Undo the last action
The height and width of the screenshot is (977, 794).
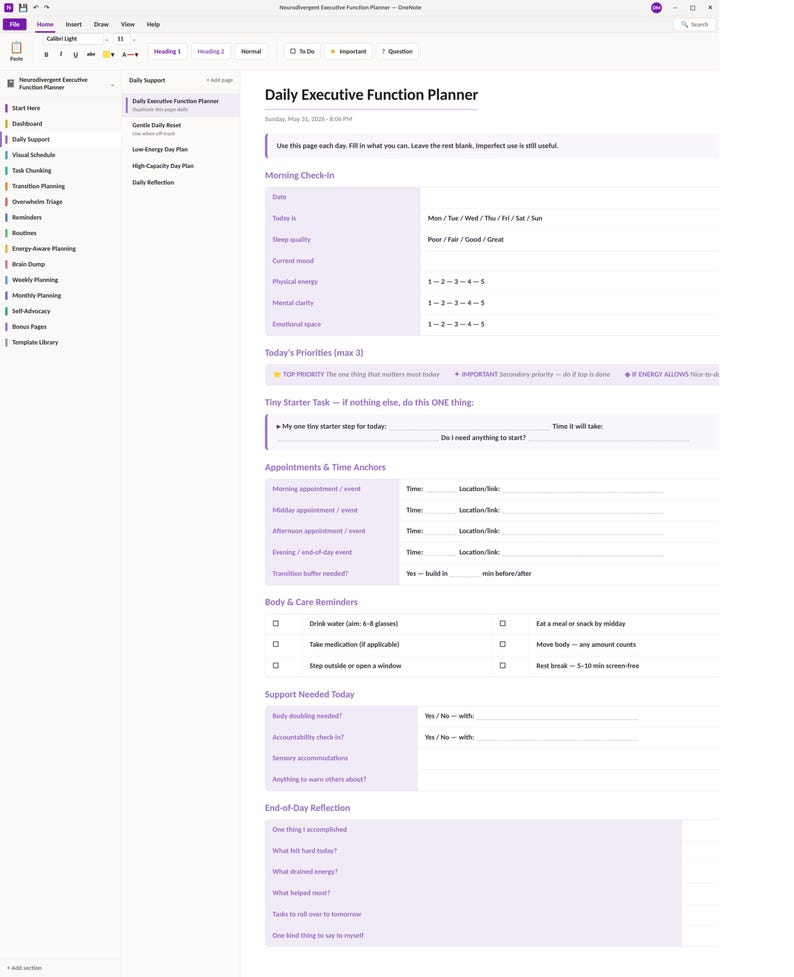[36, 7]
